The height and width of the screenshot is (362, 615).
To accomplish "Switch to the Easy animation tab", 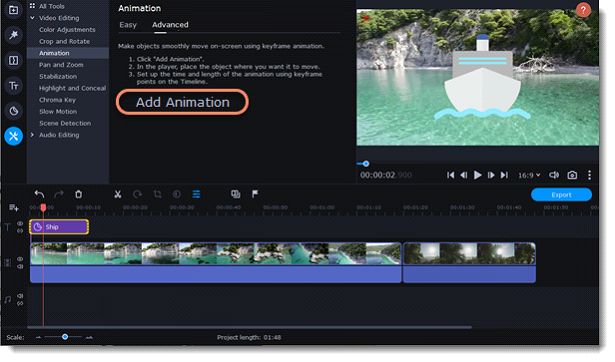I will 128,25.
